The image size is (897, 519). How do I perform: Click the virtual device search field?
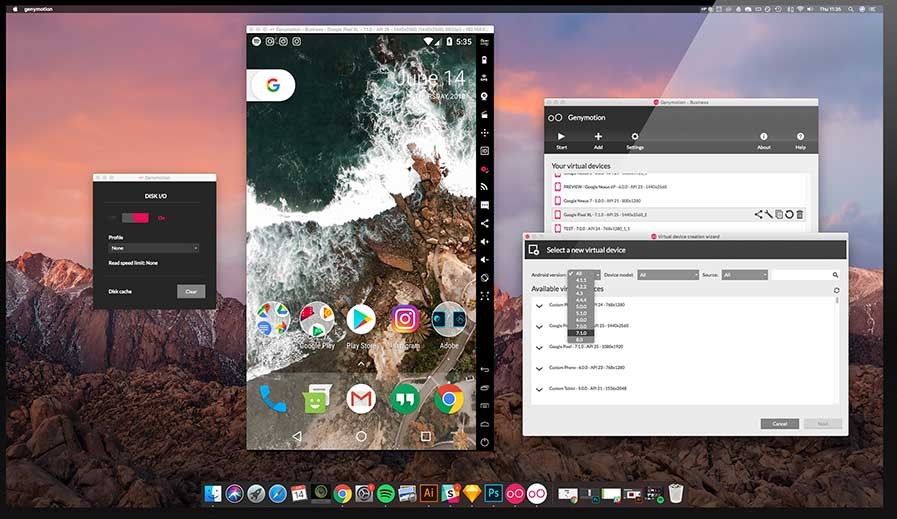point(802,274)
